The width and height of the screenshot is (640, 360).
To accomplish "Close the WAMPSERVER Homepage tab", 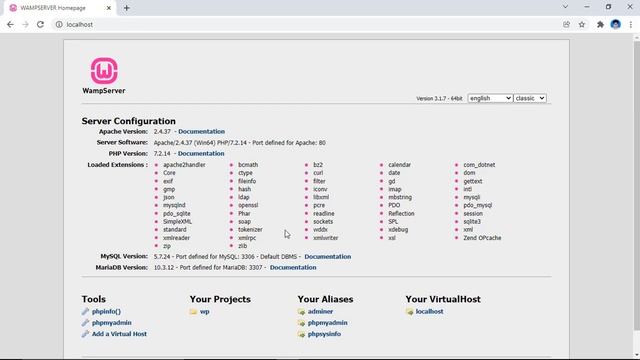I will coord(109,8).
